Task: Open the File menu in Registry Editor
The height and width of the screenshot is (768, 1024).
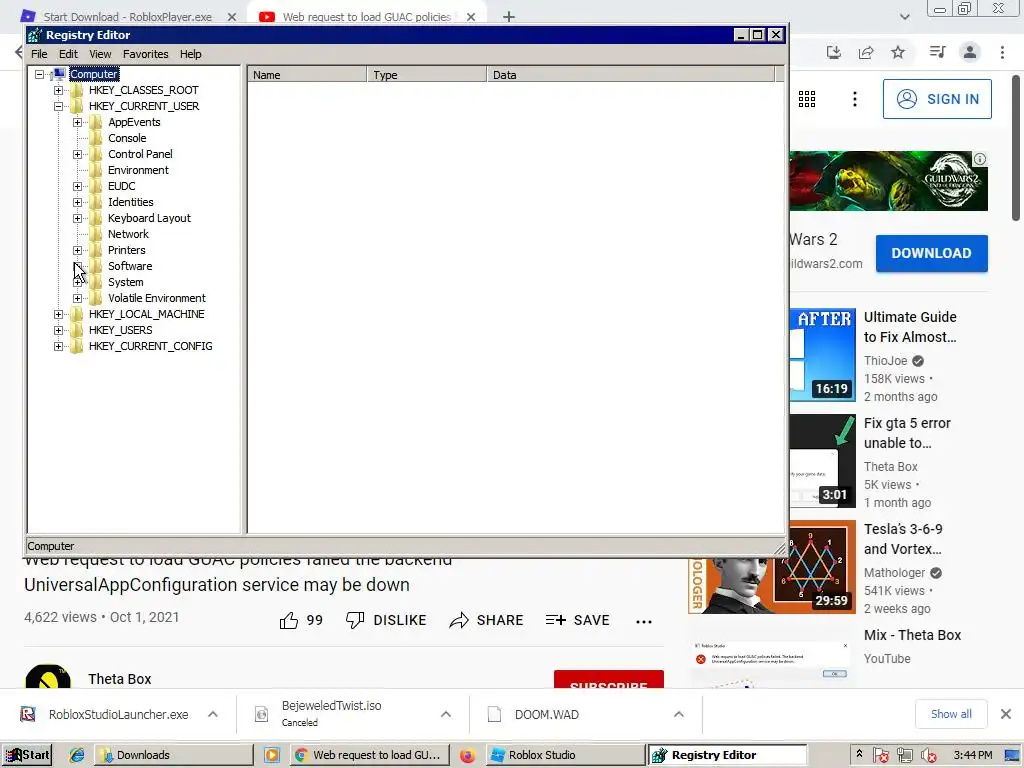Action: tap(39, 54)
